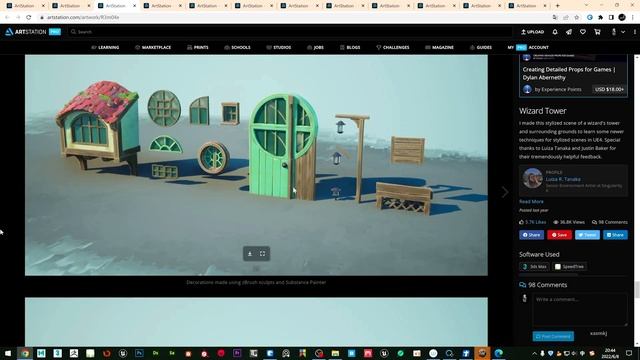
Task: Click the blue Share button
Action: (615, 235)
